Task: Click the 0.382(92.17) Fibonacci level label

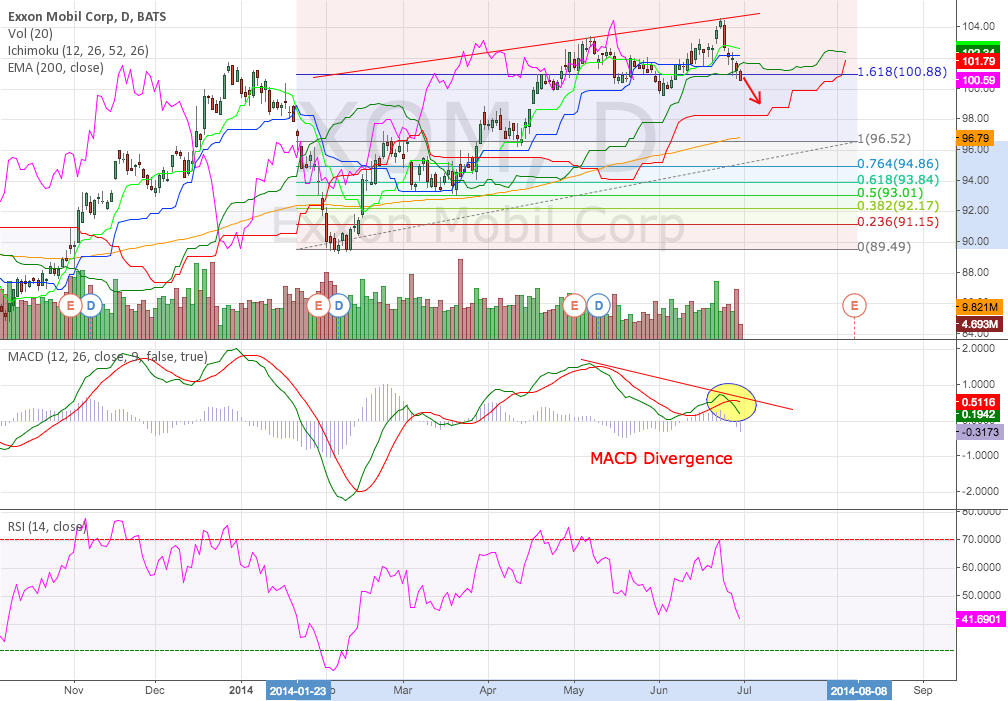Action: (x=898, y=206)
